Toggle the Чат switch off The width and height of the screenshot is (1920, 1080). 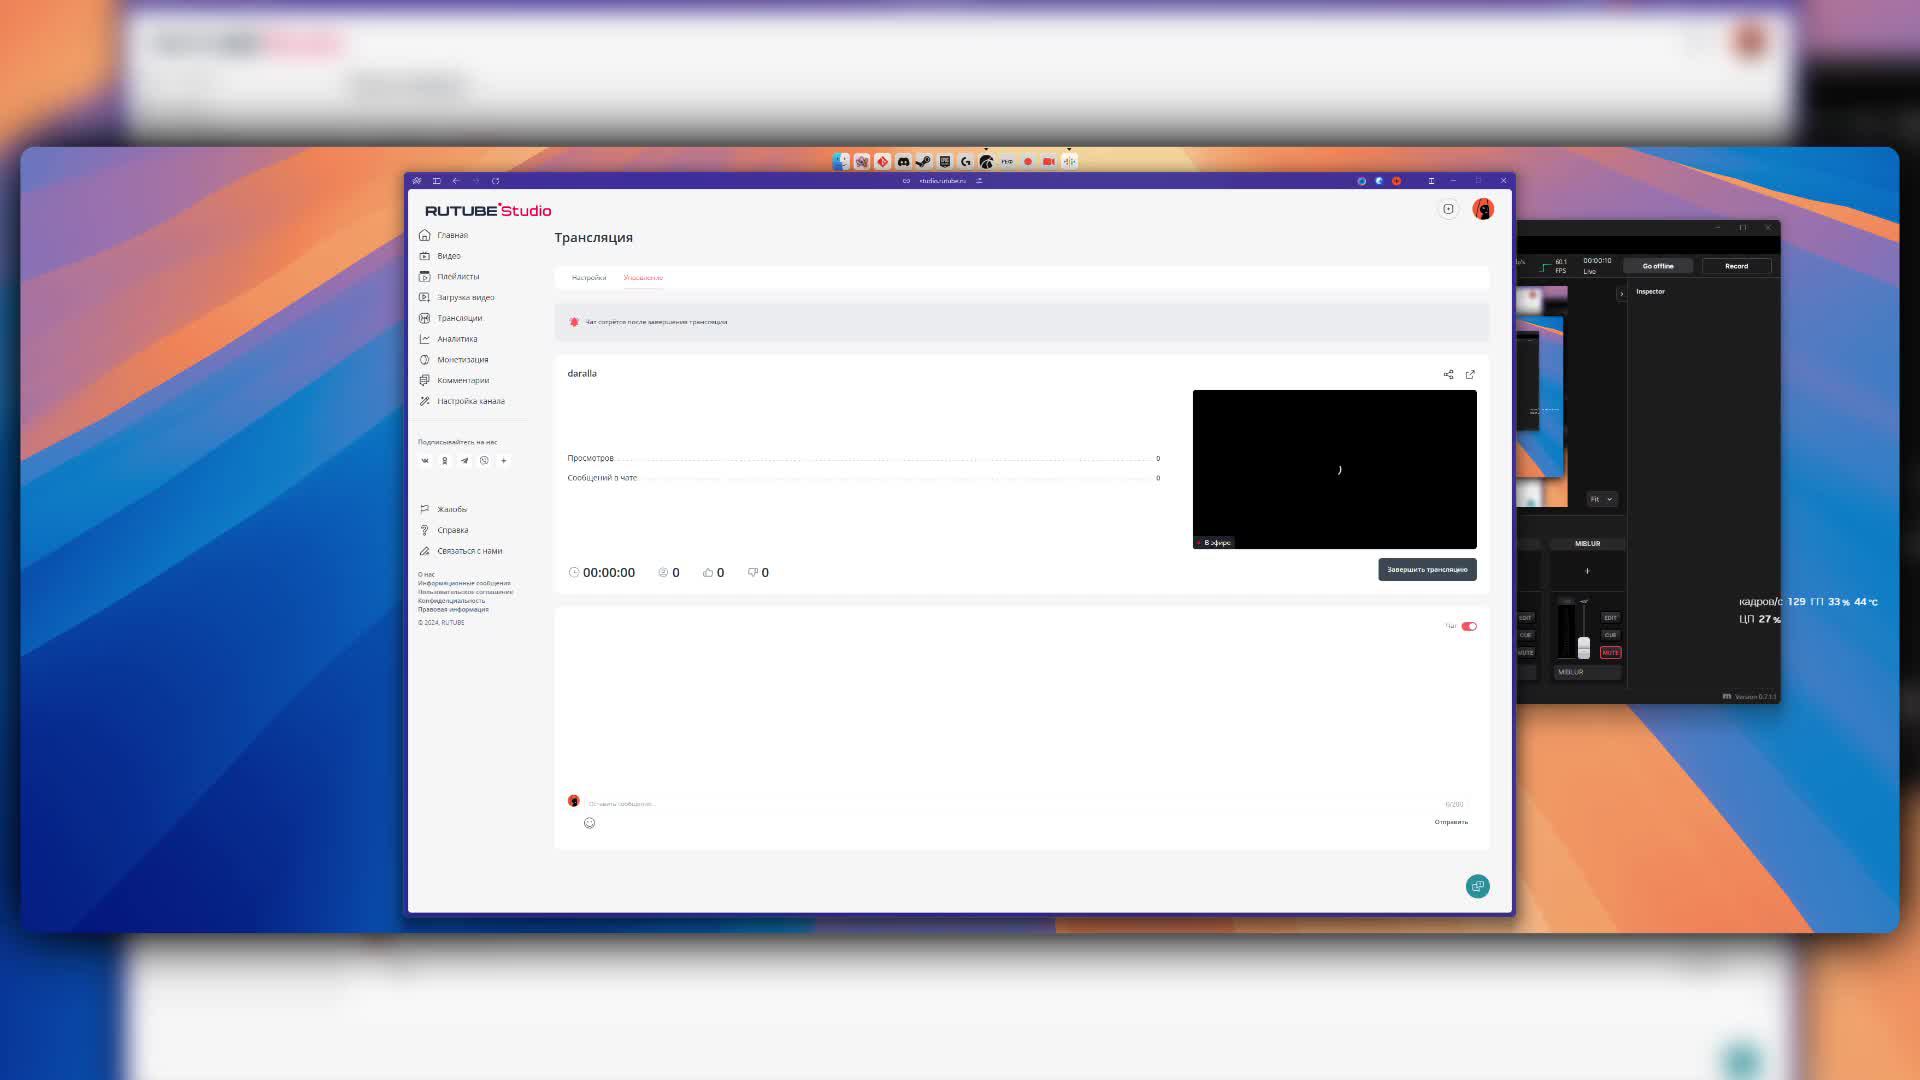tap(1469, 627)
